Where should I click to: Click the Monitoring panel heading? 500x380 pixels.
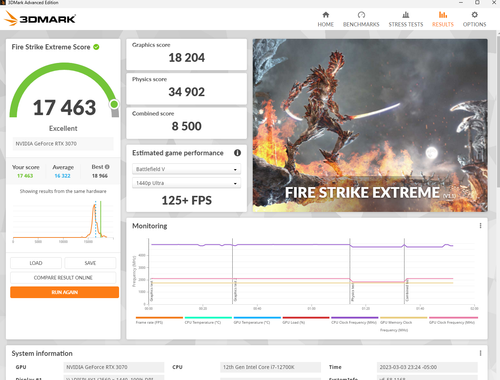click(150, 226)
